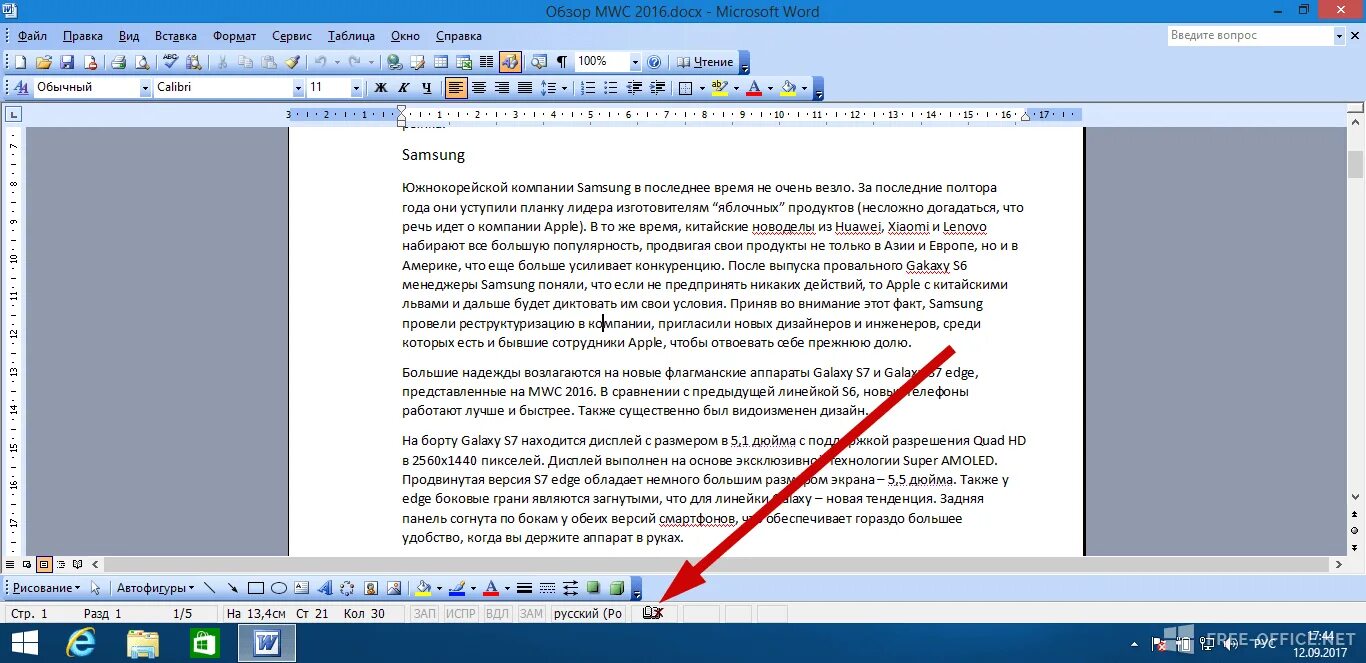Viewport: 1366px width, 663px height.
Task: Open the Правка menu
Action: tap(83, 37)
